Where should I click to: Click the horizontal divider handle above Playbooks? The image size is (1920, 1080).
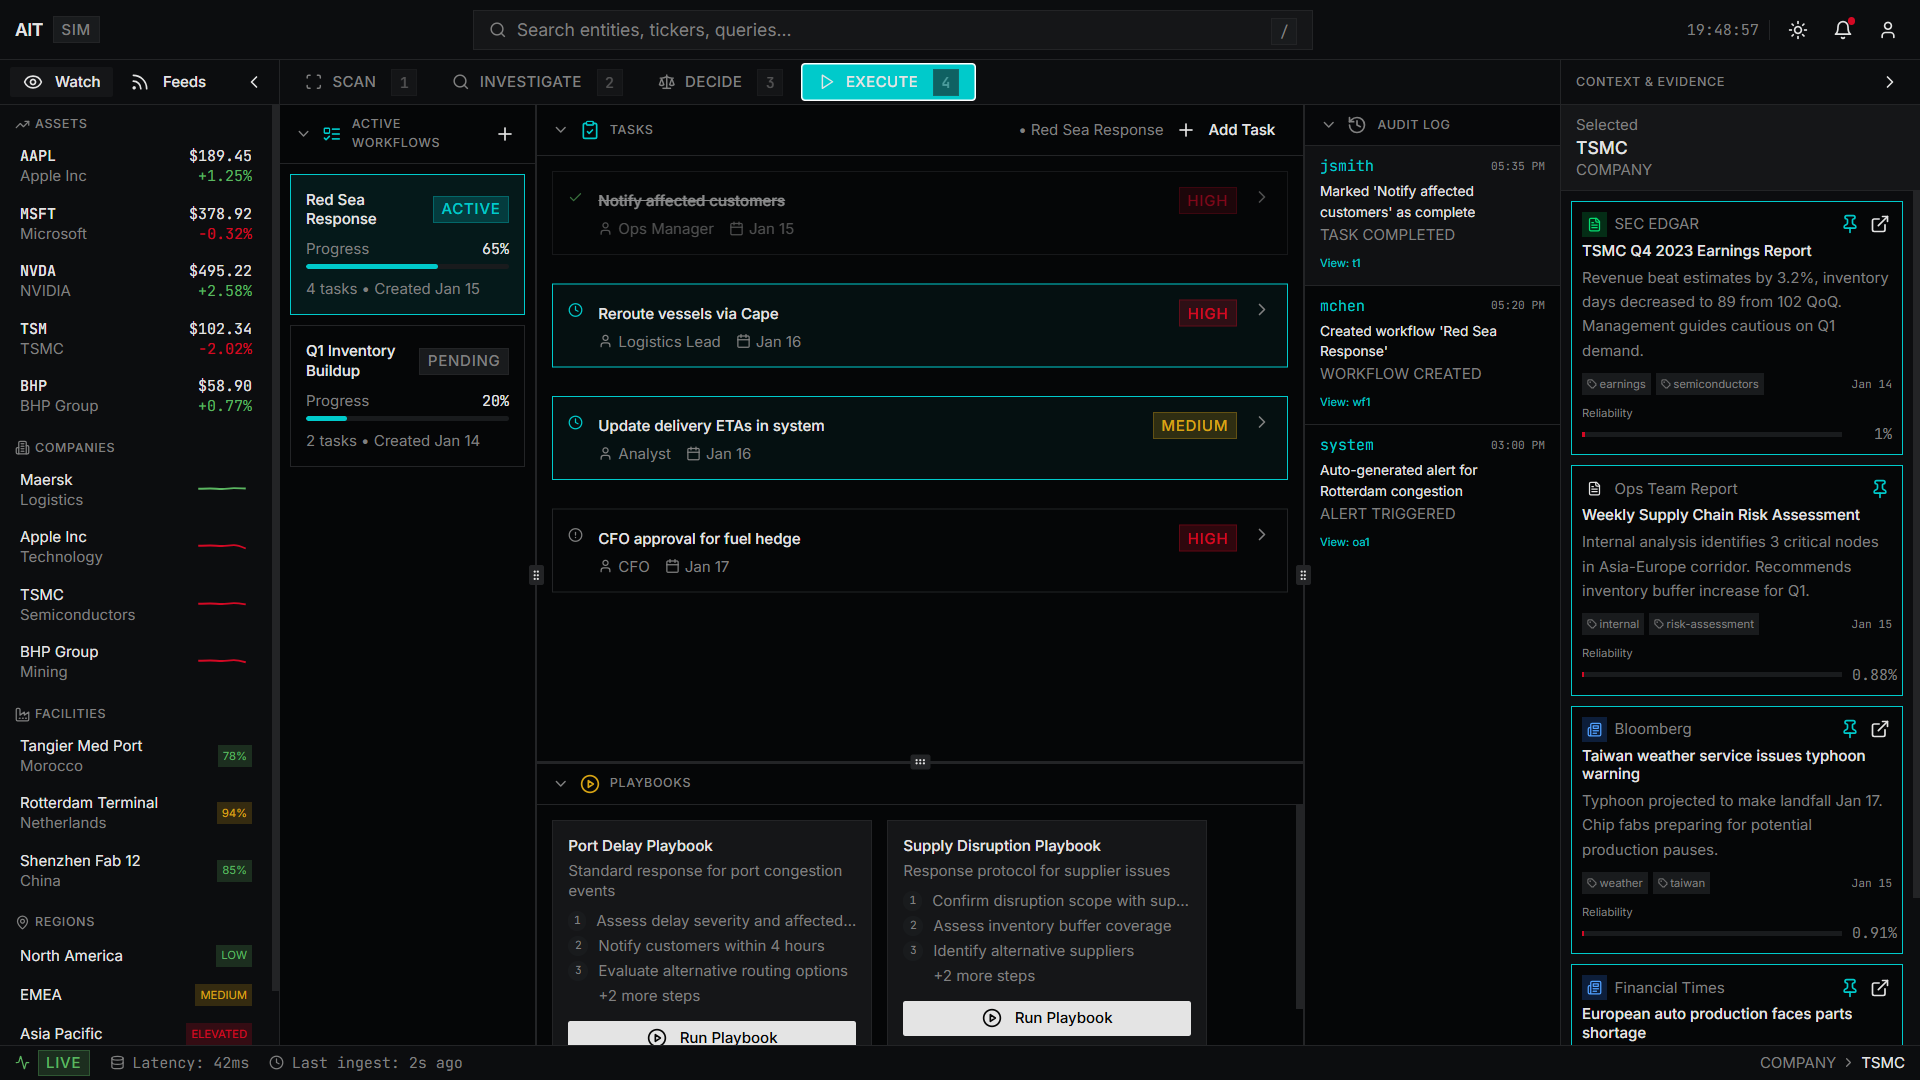(x=920, y=762)
